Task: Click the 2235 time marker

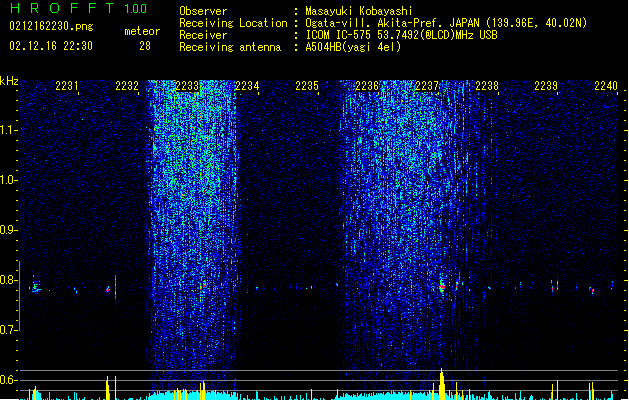Action: (x=307, y=86)
